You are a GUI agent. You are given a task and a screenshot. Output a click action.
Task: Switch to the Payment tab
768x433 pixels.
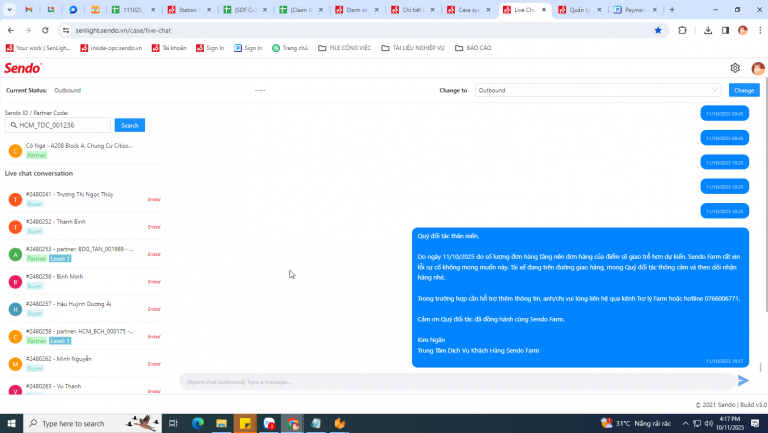tap(636, 9)
